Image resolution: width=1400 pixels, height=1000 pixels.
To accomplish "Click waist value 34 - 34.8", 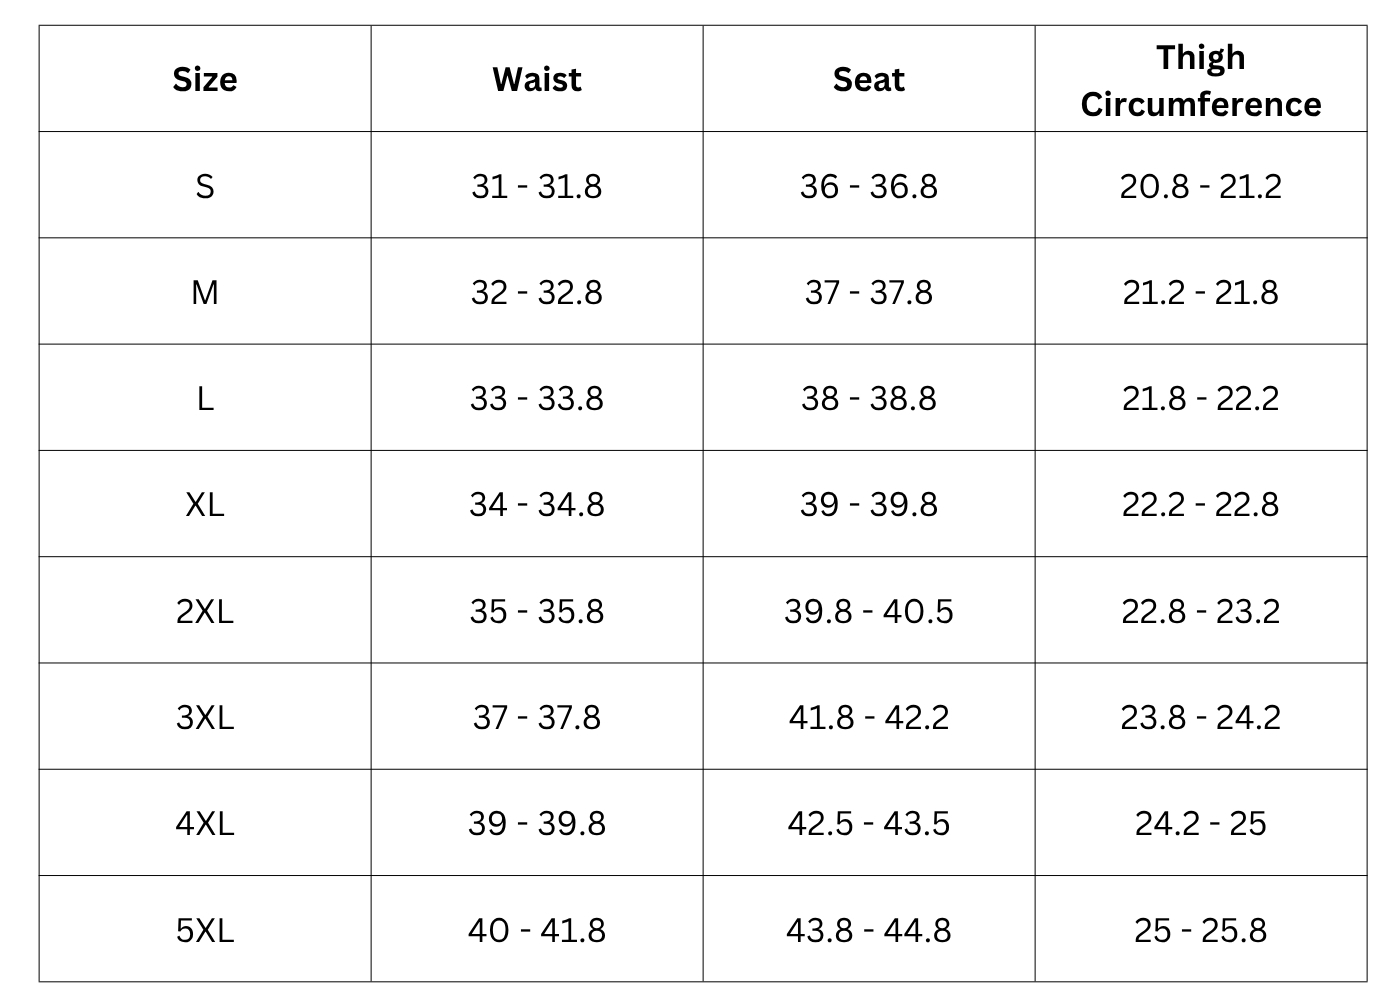I will [x=537, y=504].
